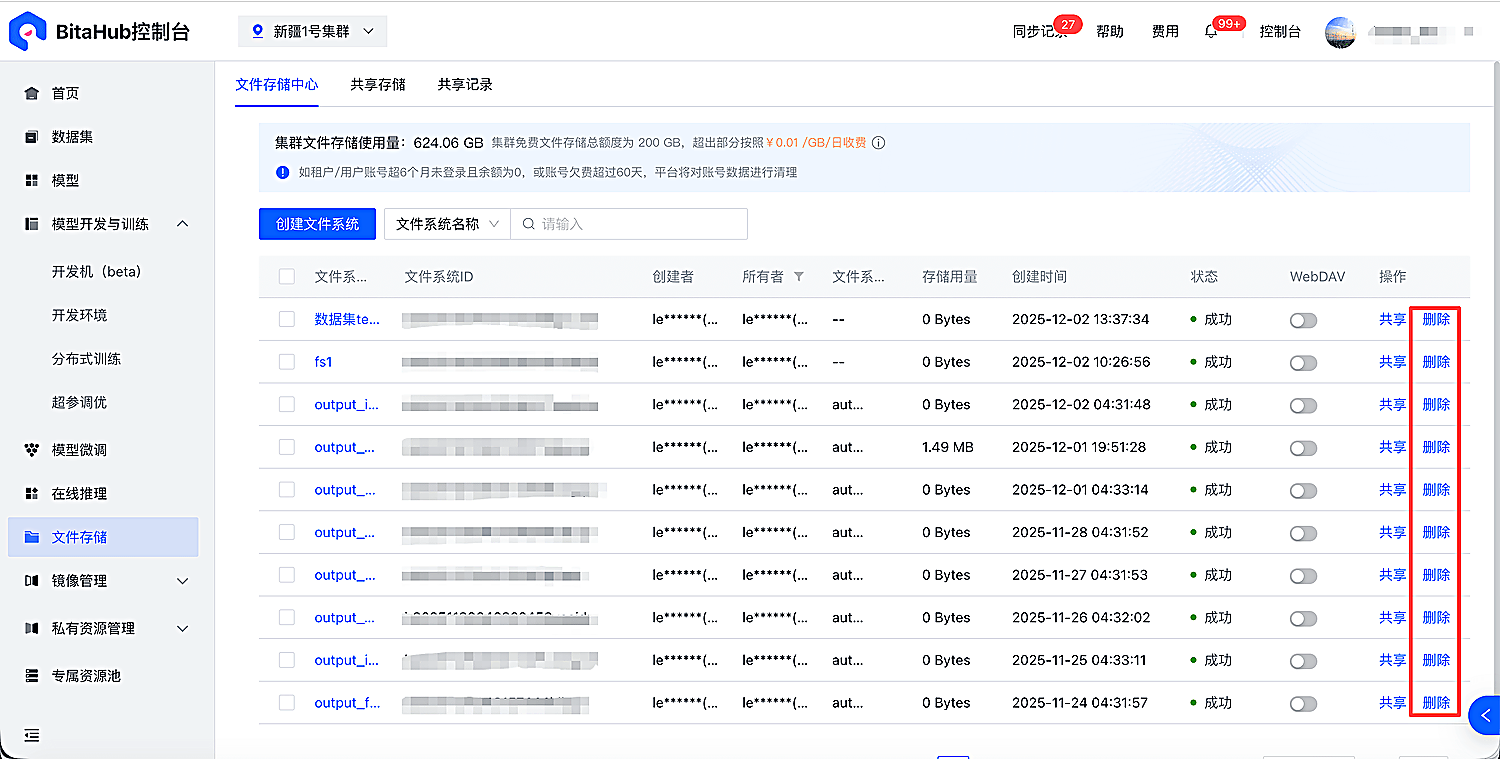
Task: Toggle WebDAV for the fs1 row
Action: [x=1303, y=363]
